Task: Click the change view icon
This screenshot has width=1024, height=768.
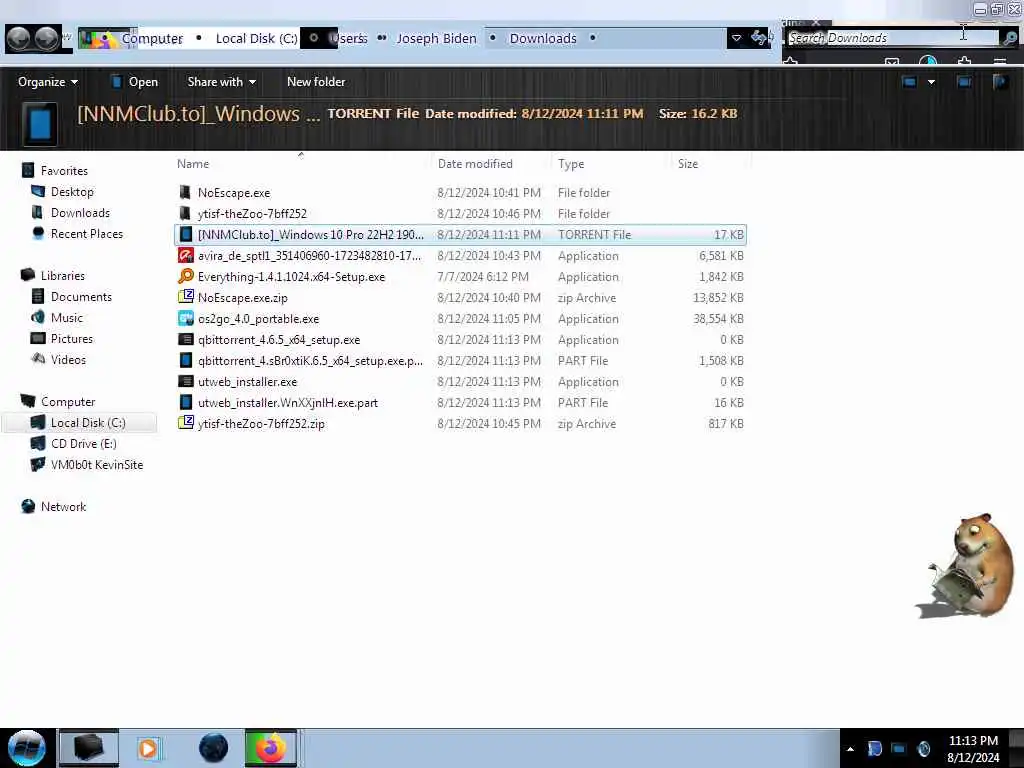Action: (x=909, y=82)
